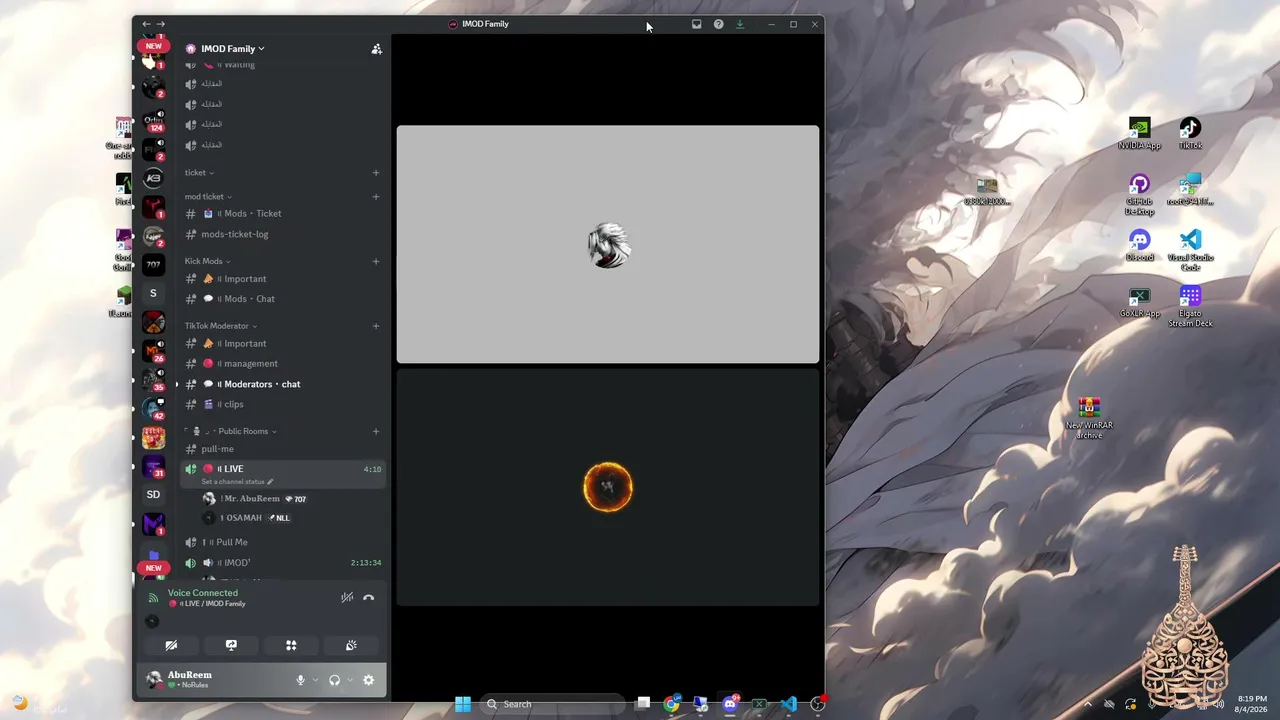This screenshot has height=720, width=1280.
Task: Click the download update arrow icon
Action: [740, 24]
